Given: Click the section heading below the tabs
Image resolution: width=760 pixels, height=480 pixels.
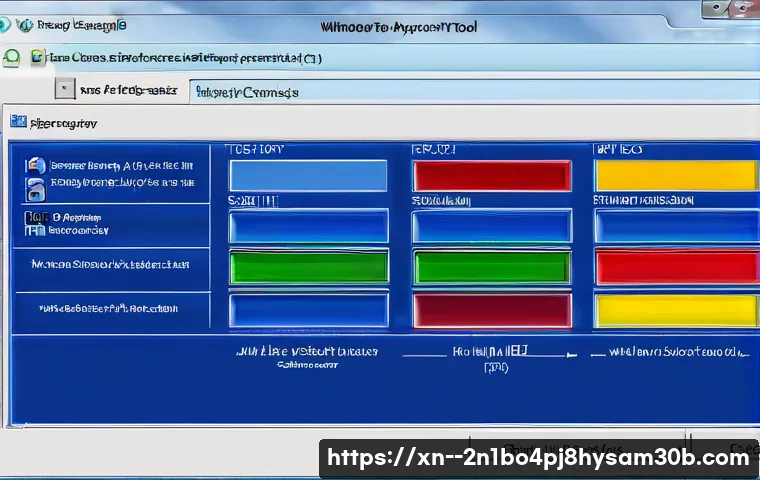Looking at the screenshot, I should tap(63, 124).
